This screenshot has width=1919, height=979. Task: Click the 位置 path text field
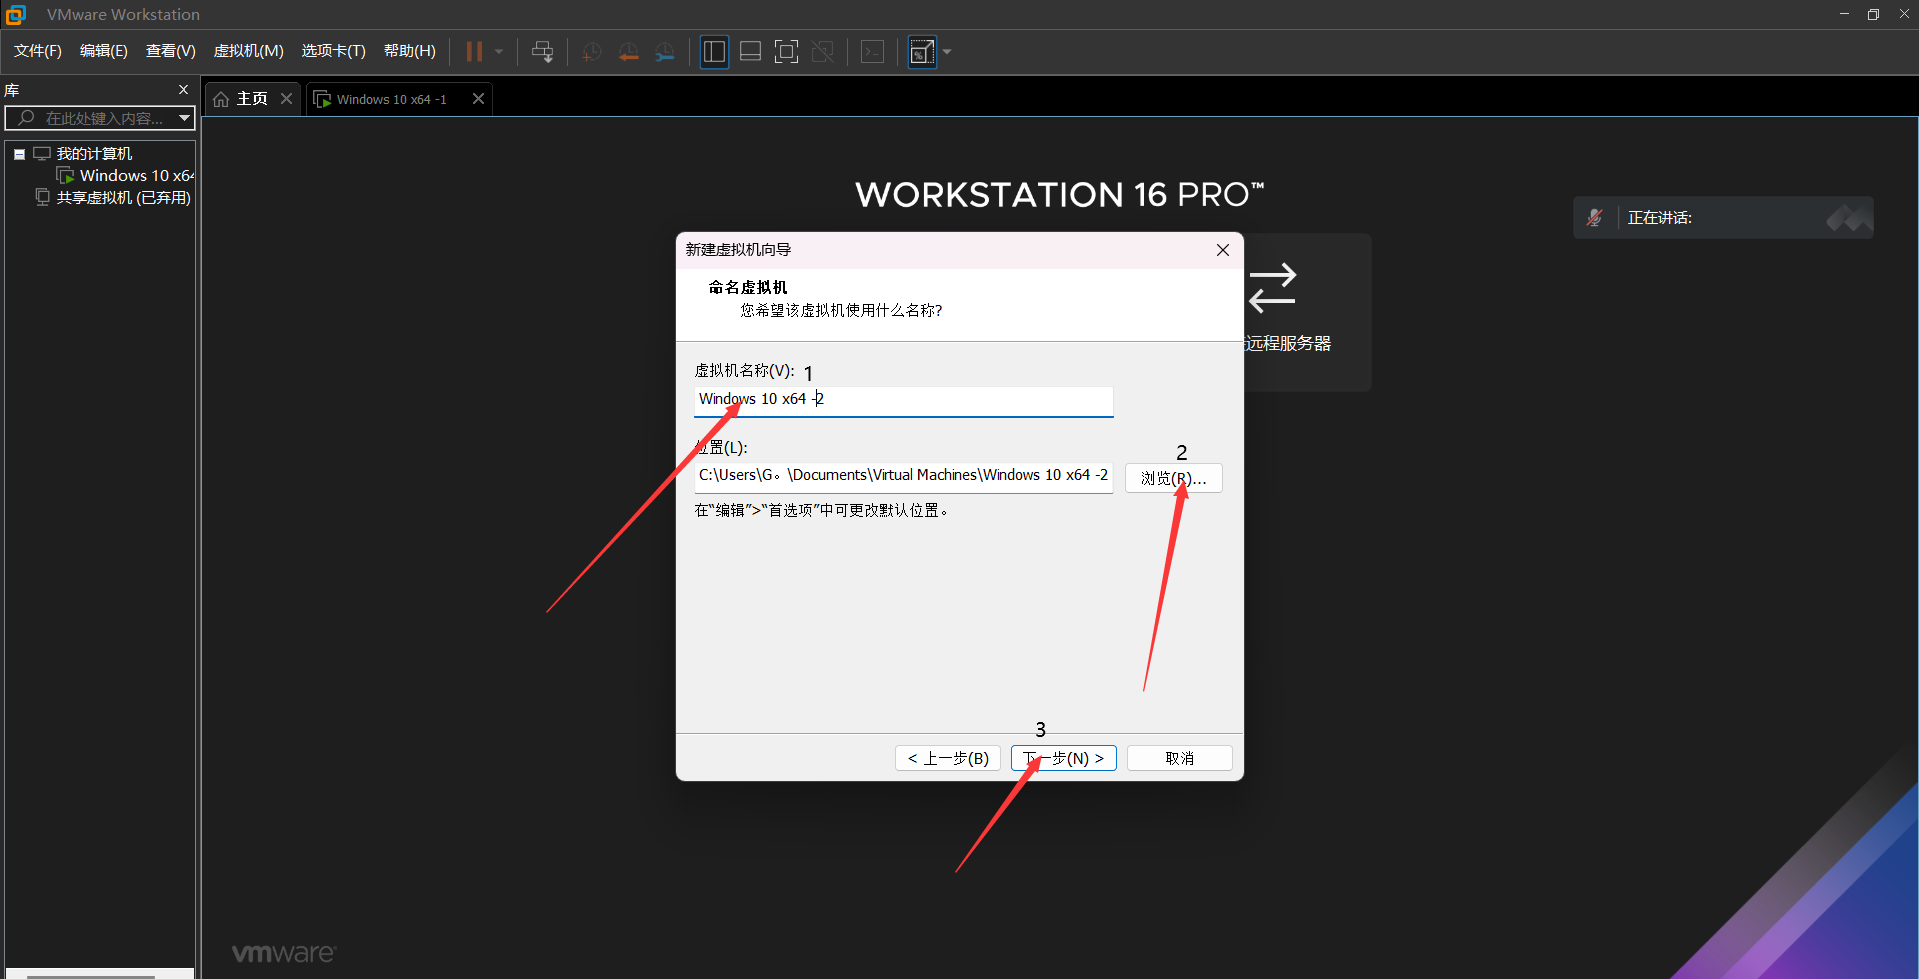tap(904, 476)
